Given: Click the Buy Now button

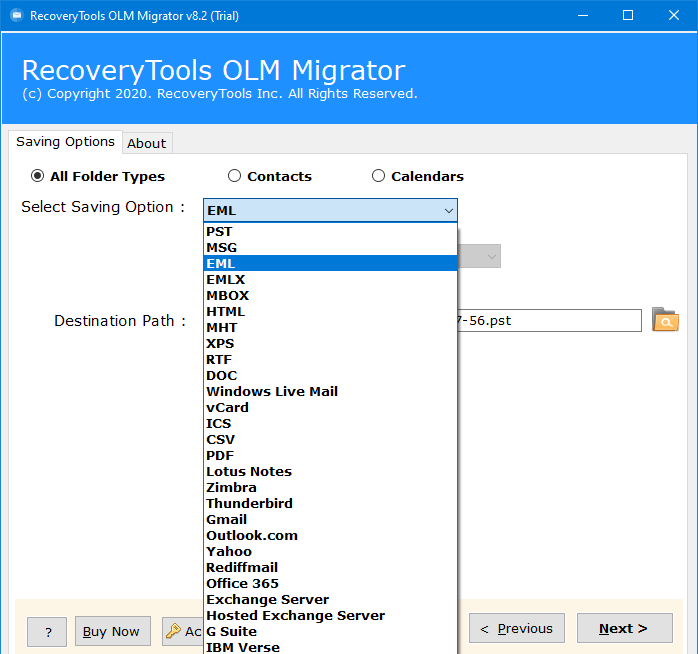Looking at the screenshot, I should 113,631.
